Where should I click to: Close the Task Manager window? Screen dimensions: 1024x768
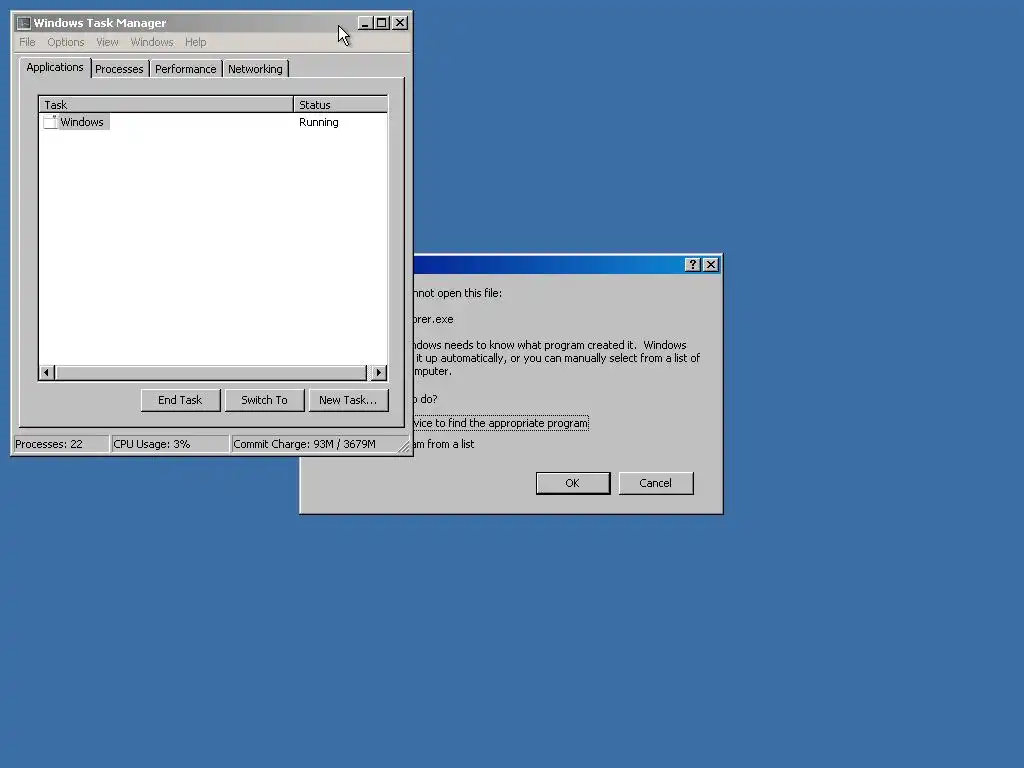tap(400, 23)
